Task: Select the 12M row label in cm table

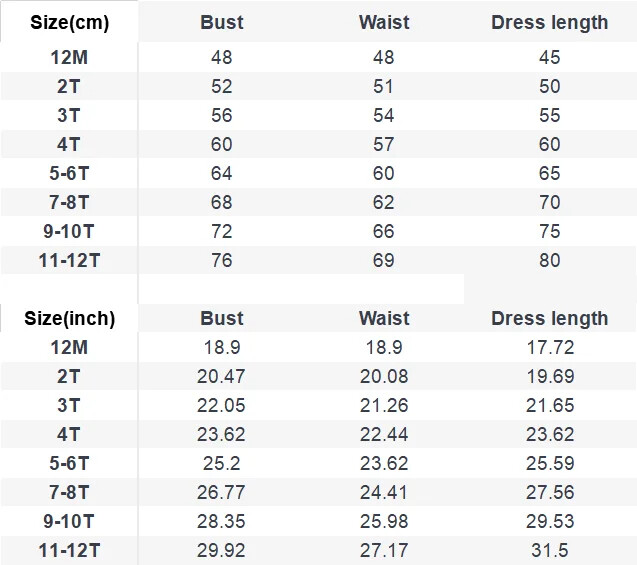Action: pyautogui.click(x=69, y=57)
